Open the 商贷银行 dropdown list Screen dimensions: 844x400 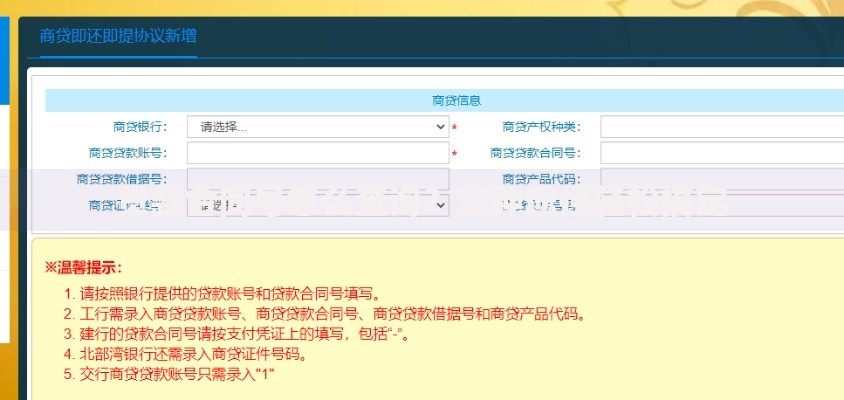point(317,127)
